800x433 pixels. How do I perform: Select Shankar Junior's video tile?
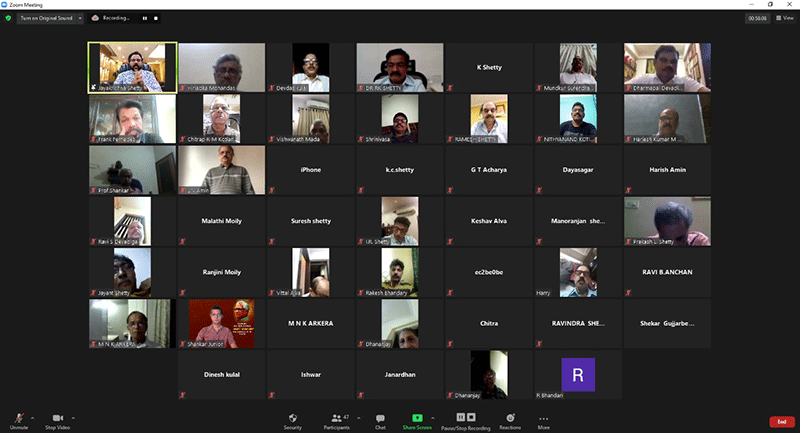pyautogui.click(x=221, y=324)
